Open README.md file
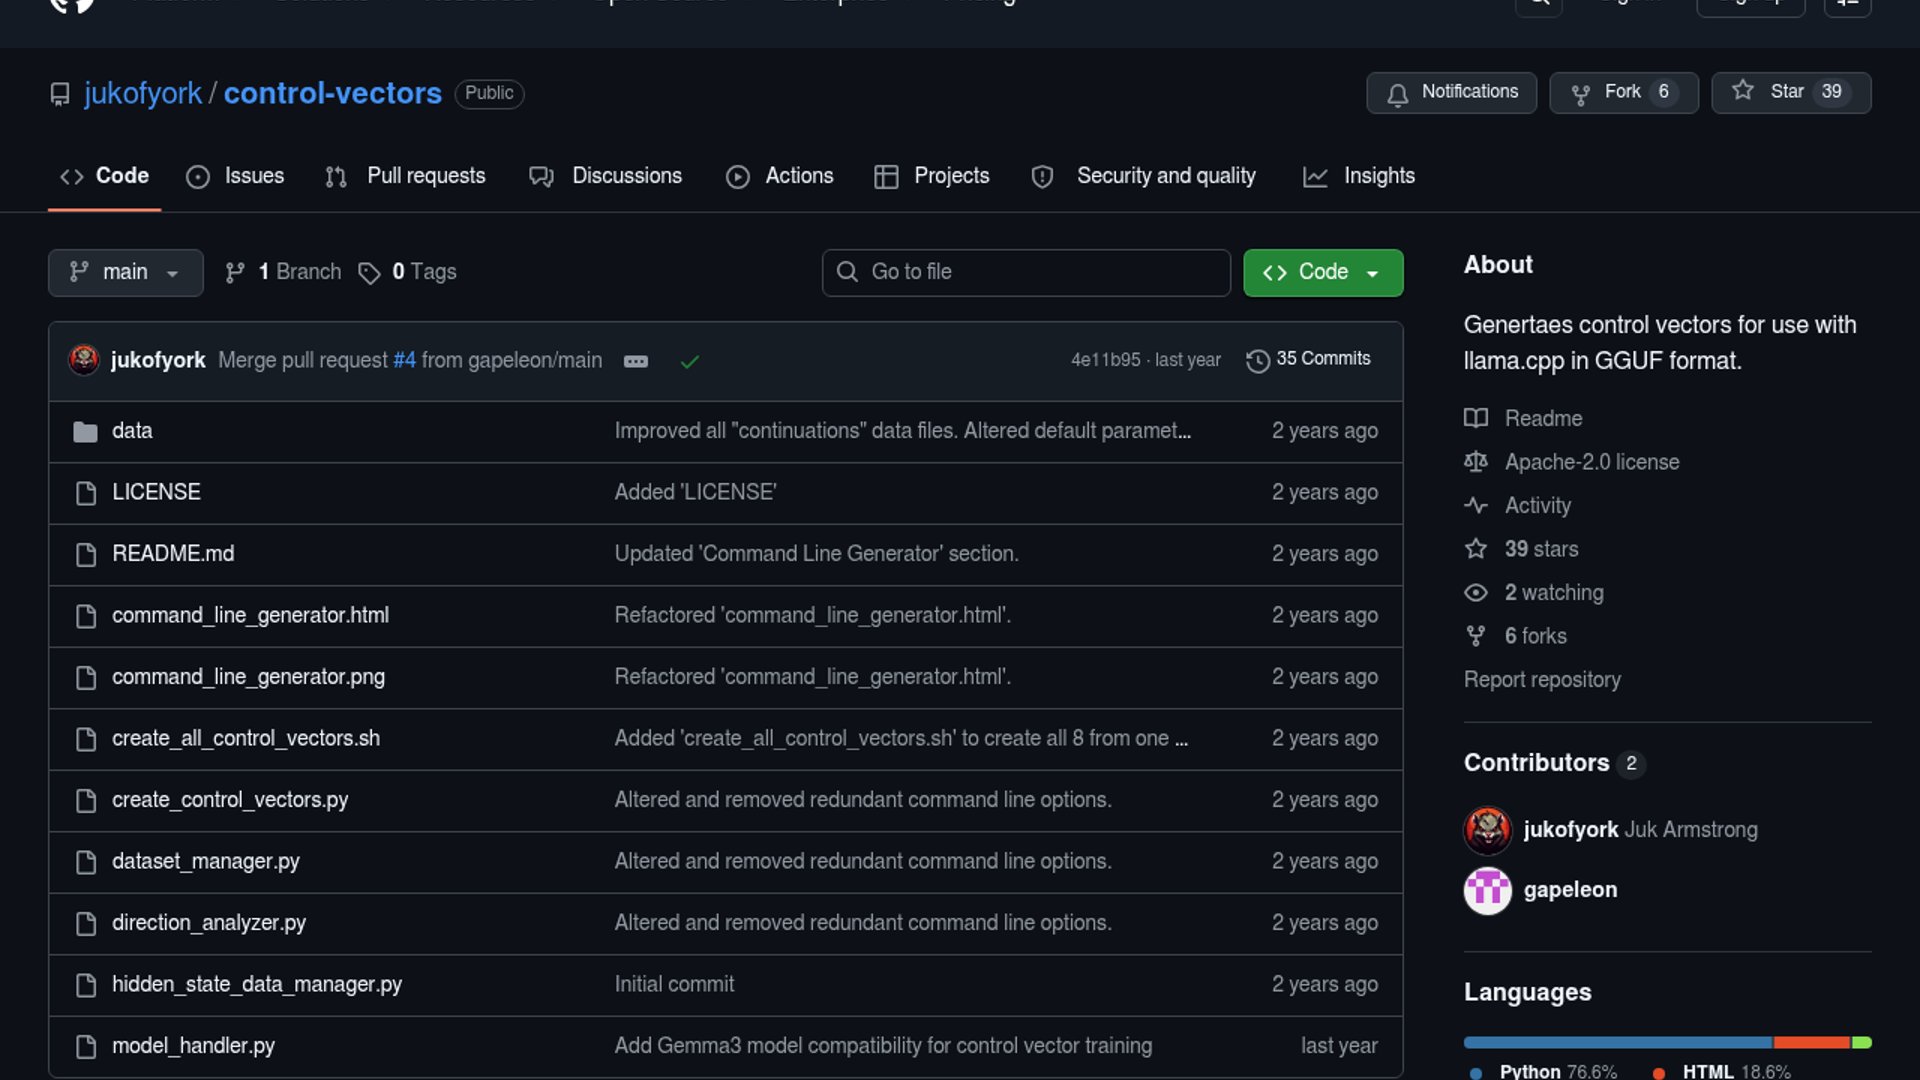1920x1080 pixels. [173, 554]
